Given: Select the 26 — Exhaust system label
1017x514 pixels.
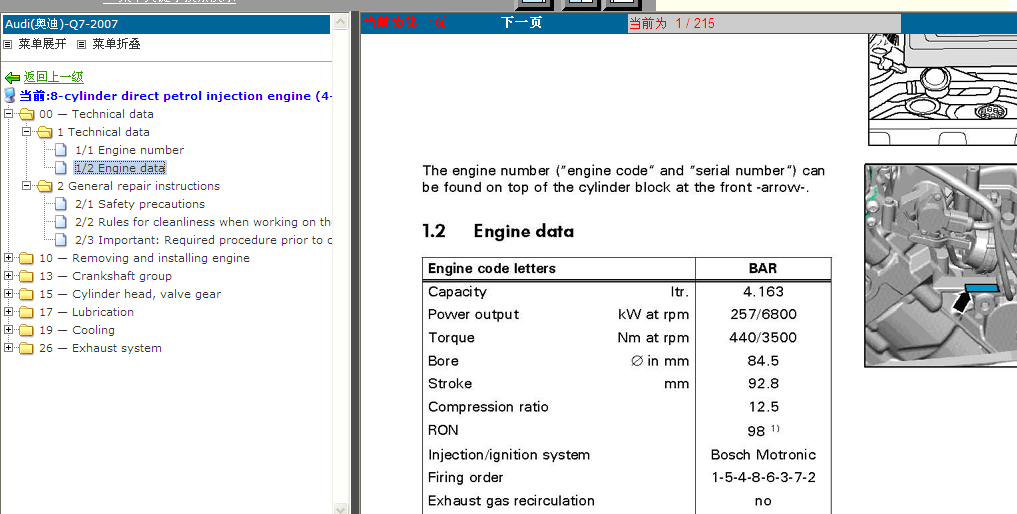Looking at the screenshot, I should [101, 349].
